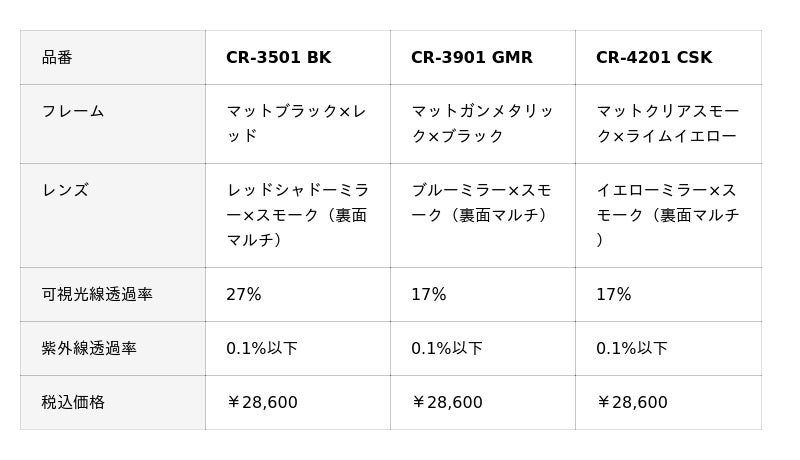Select the レッドシャドーミラー lens cell
Viewport: 800px width, 460px height.
[x=297, y=215]
